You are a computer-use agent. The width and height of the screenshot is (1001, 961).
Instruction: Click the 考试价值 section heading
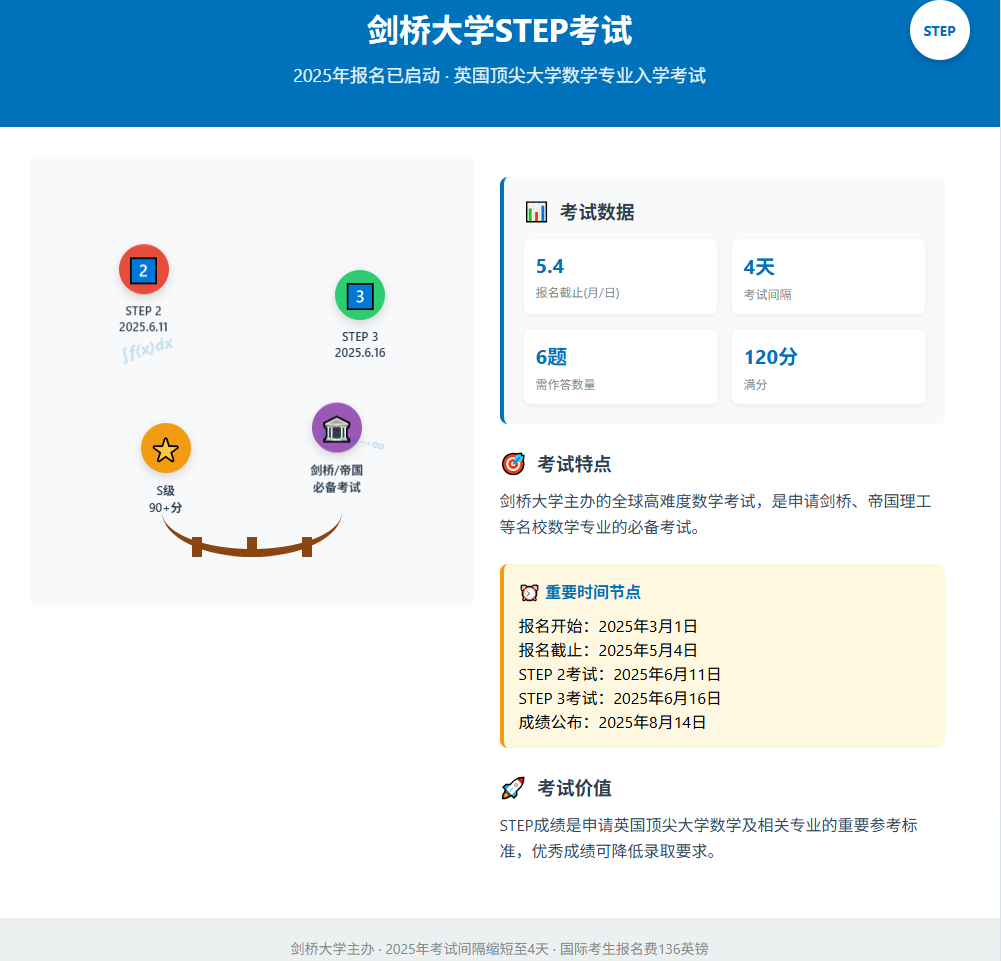pos(575,788)
